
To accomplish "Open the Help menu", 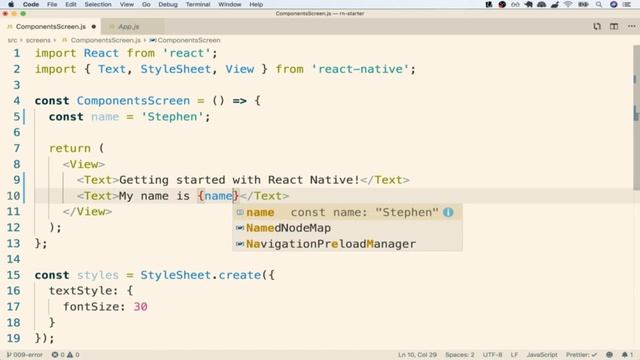I will click(256, 4).
